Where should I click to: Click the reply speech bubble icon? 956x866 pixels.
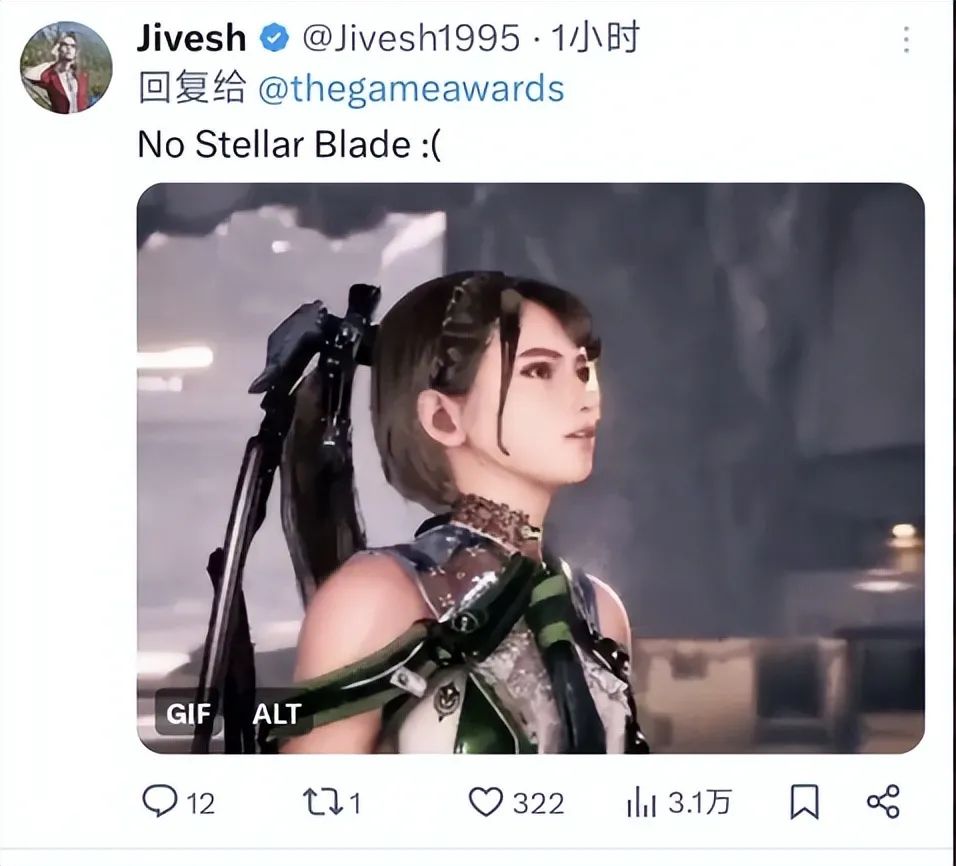[x=160, y=801]
